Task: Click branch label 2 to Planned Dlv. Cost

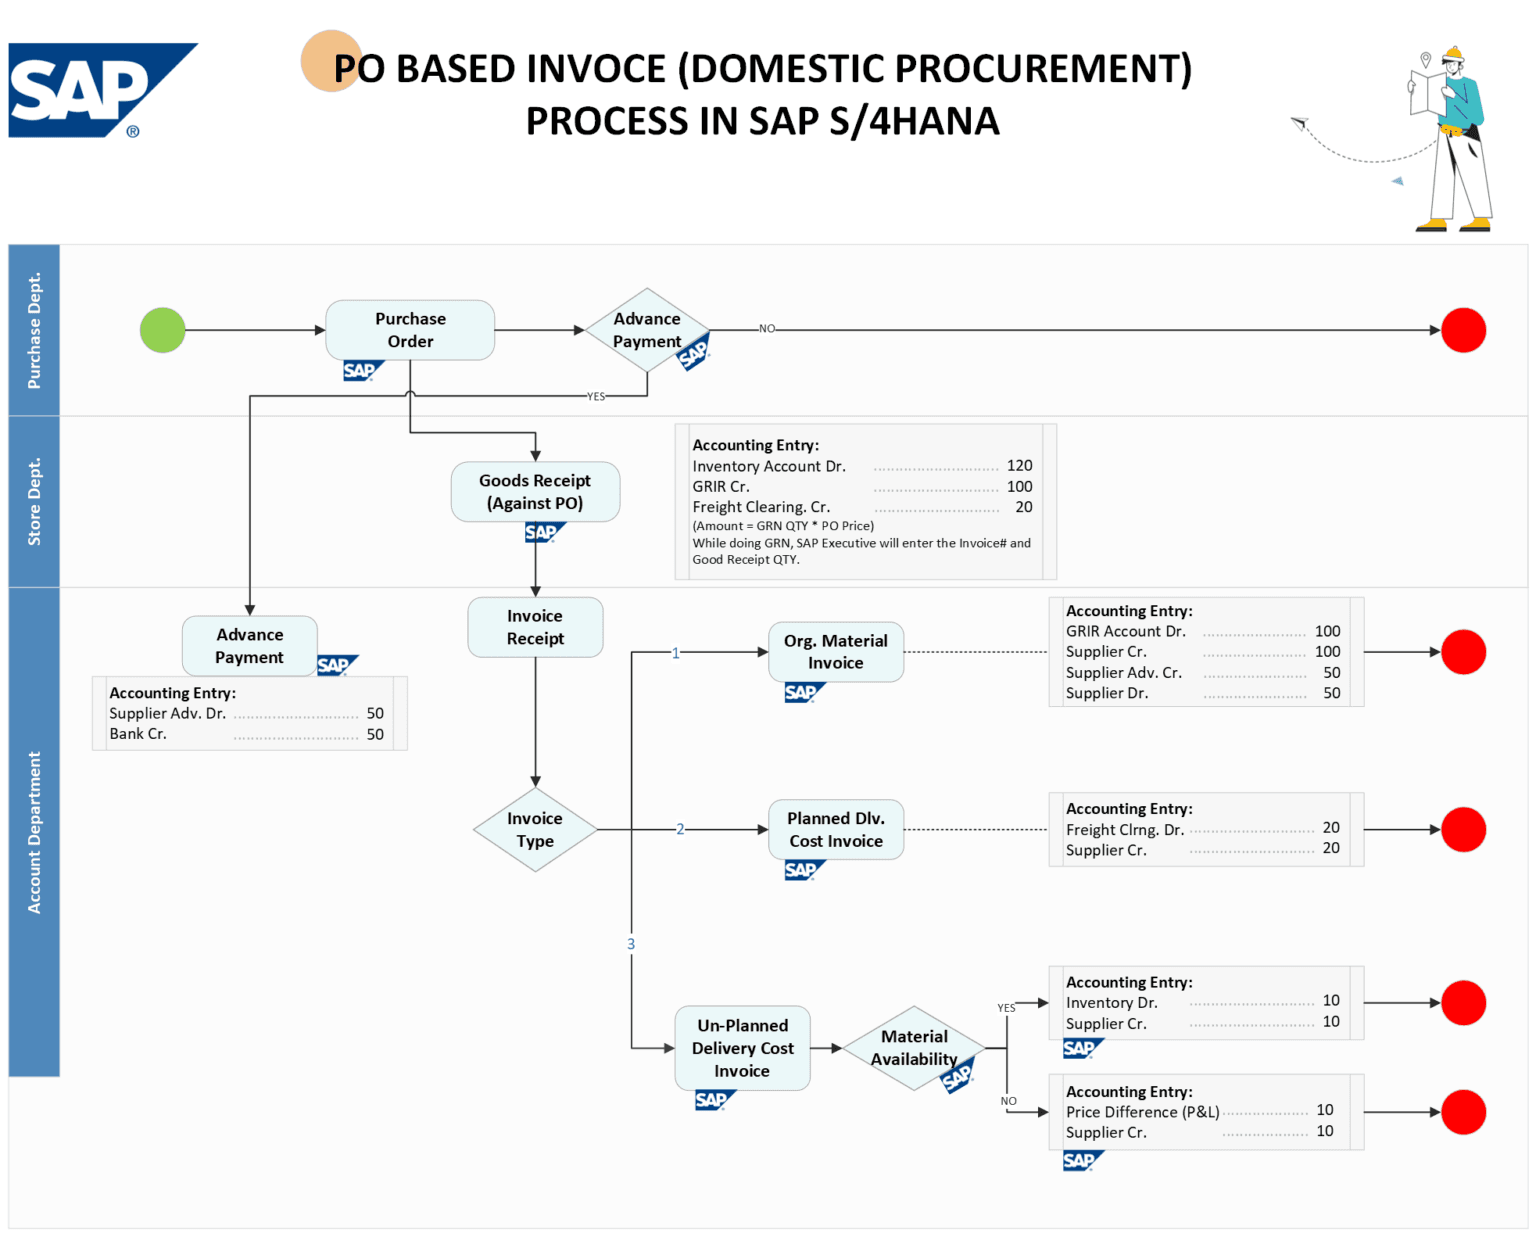Action: pyautogui.click(x=680, y=829)
